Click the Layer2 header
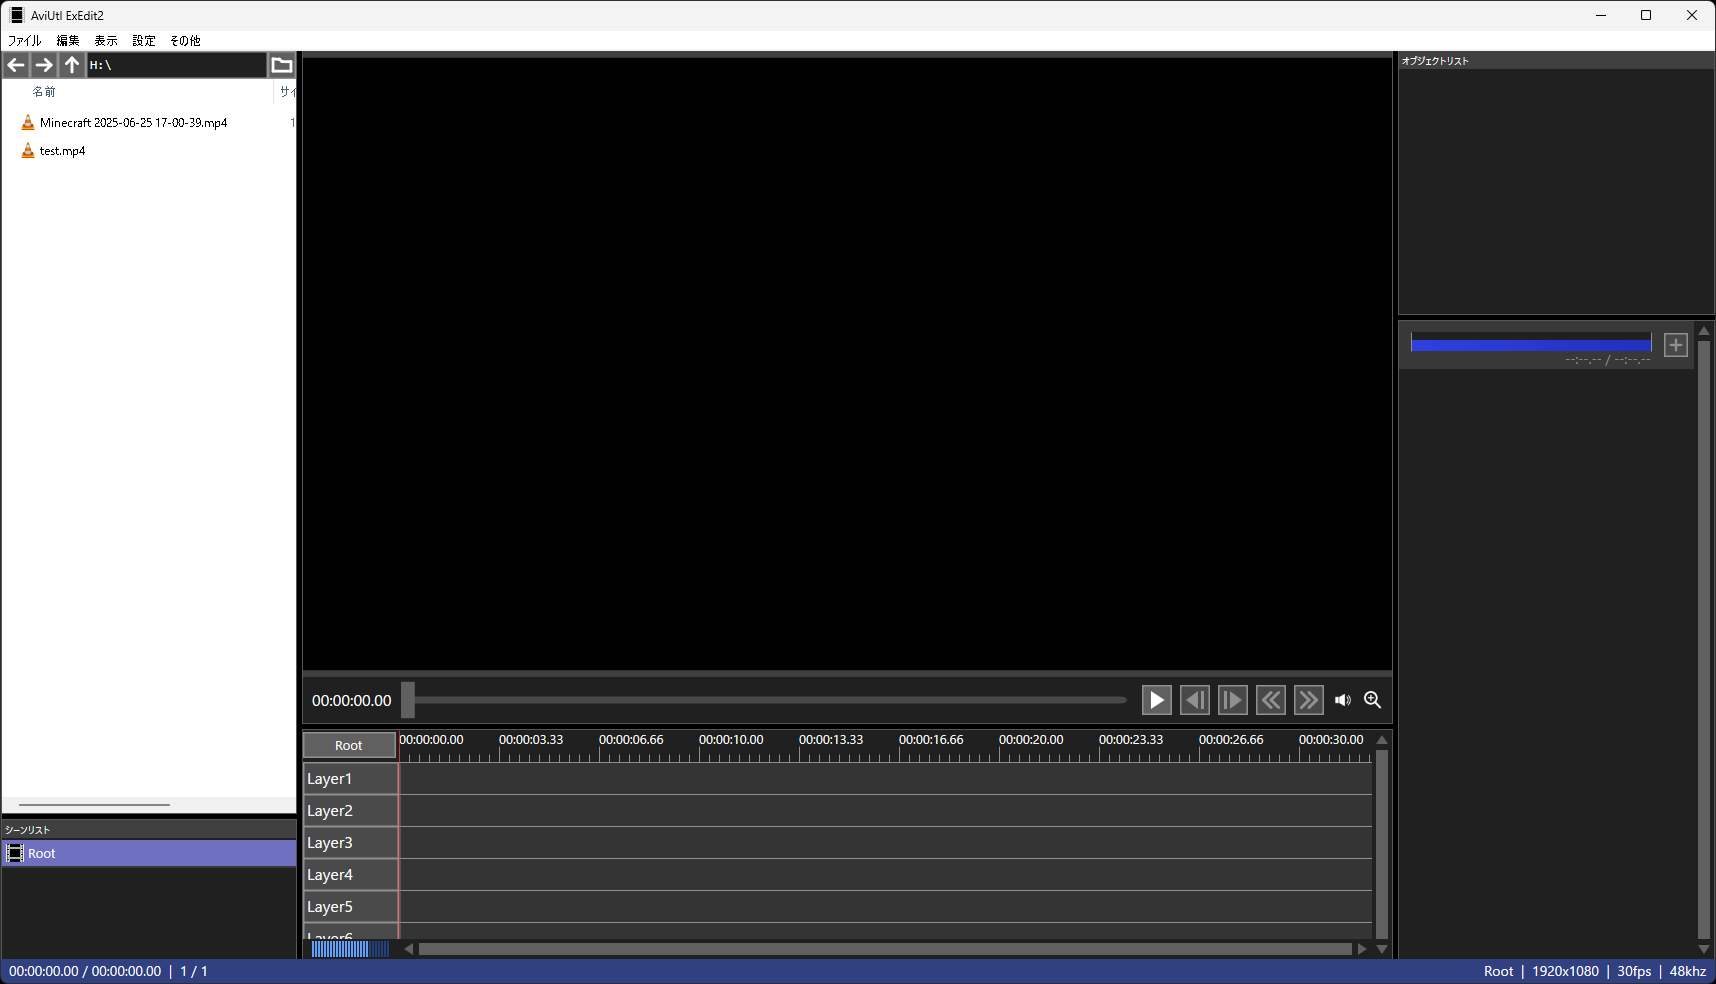The image size is (1716, 984). [x=351, y=811]
